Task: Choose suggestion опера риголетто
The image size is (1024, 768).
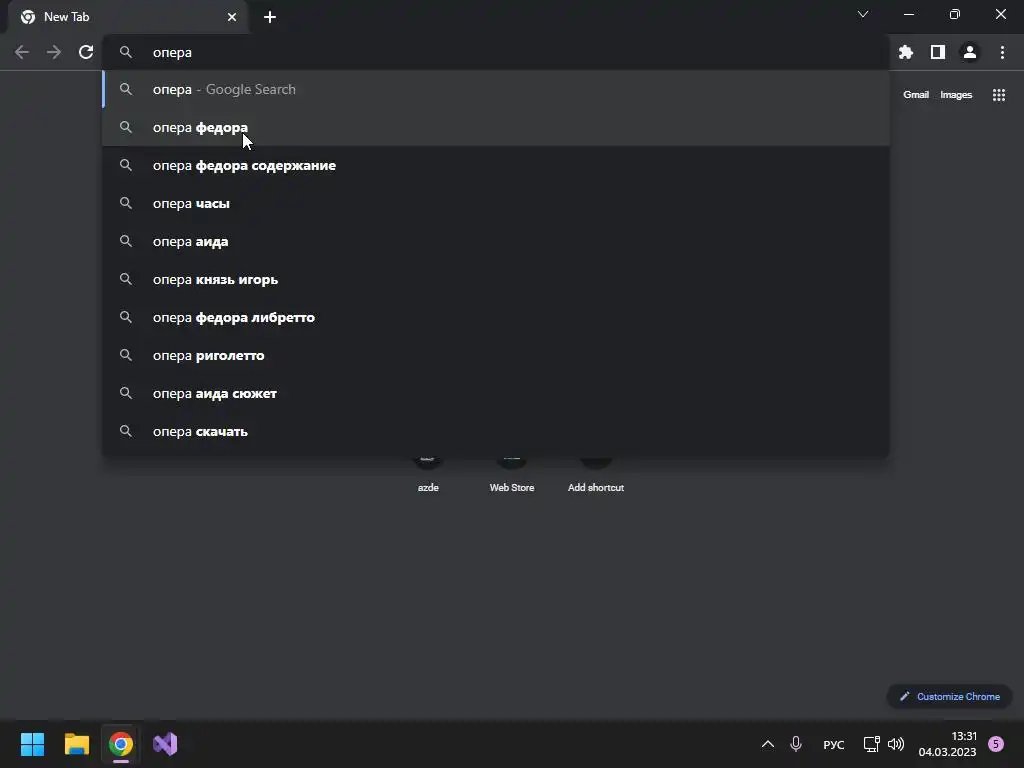Action: click(496, 355)
